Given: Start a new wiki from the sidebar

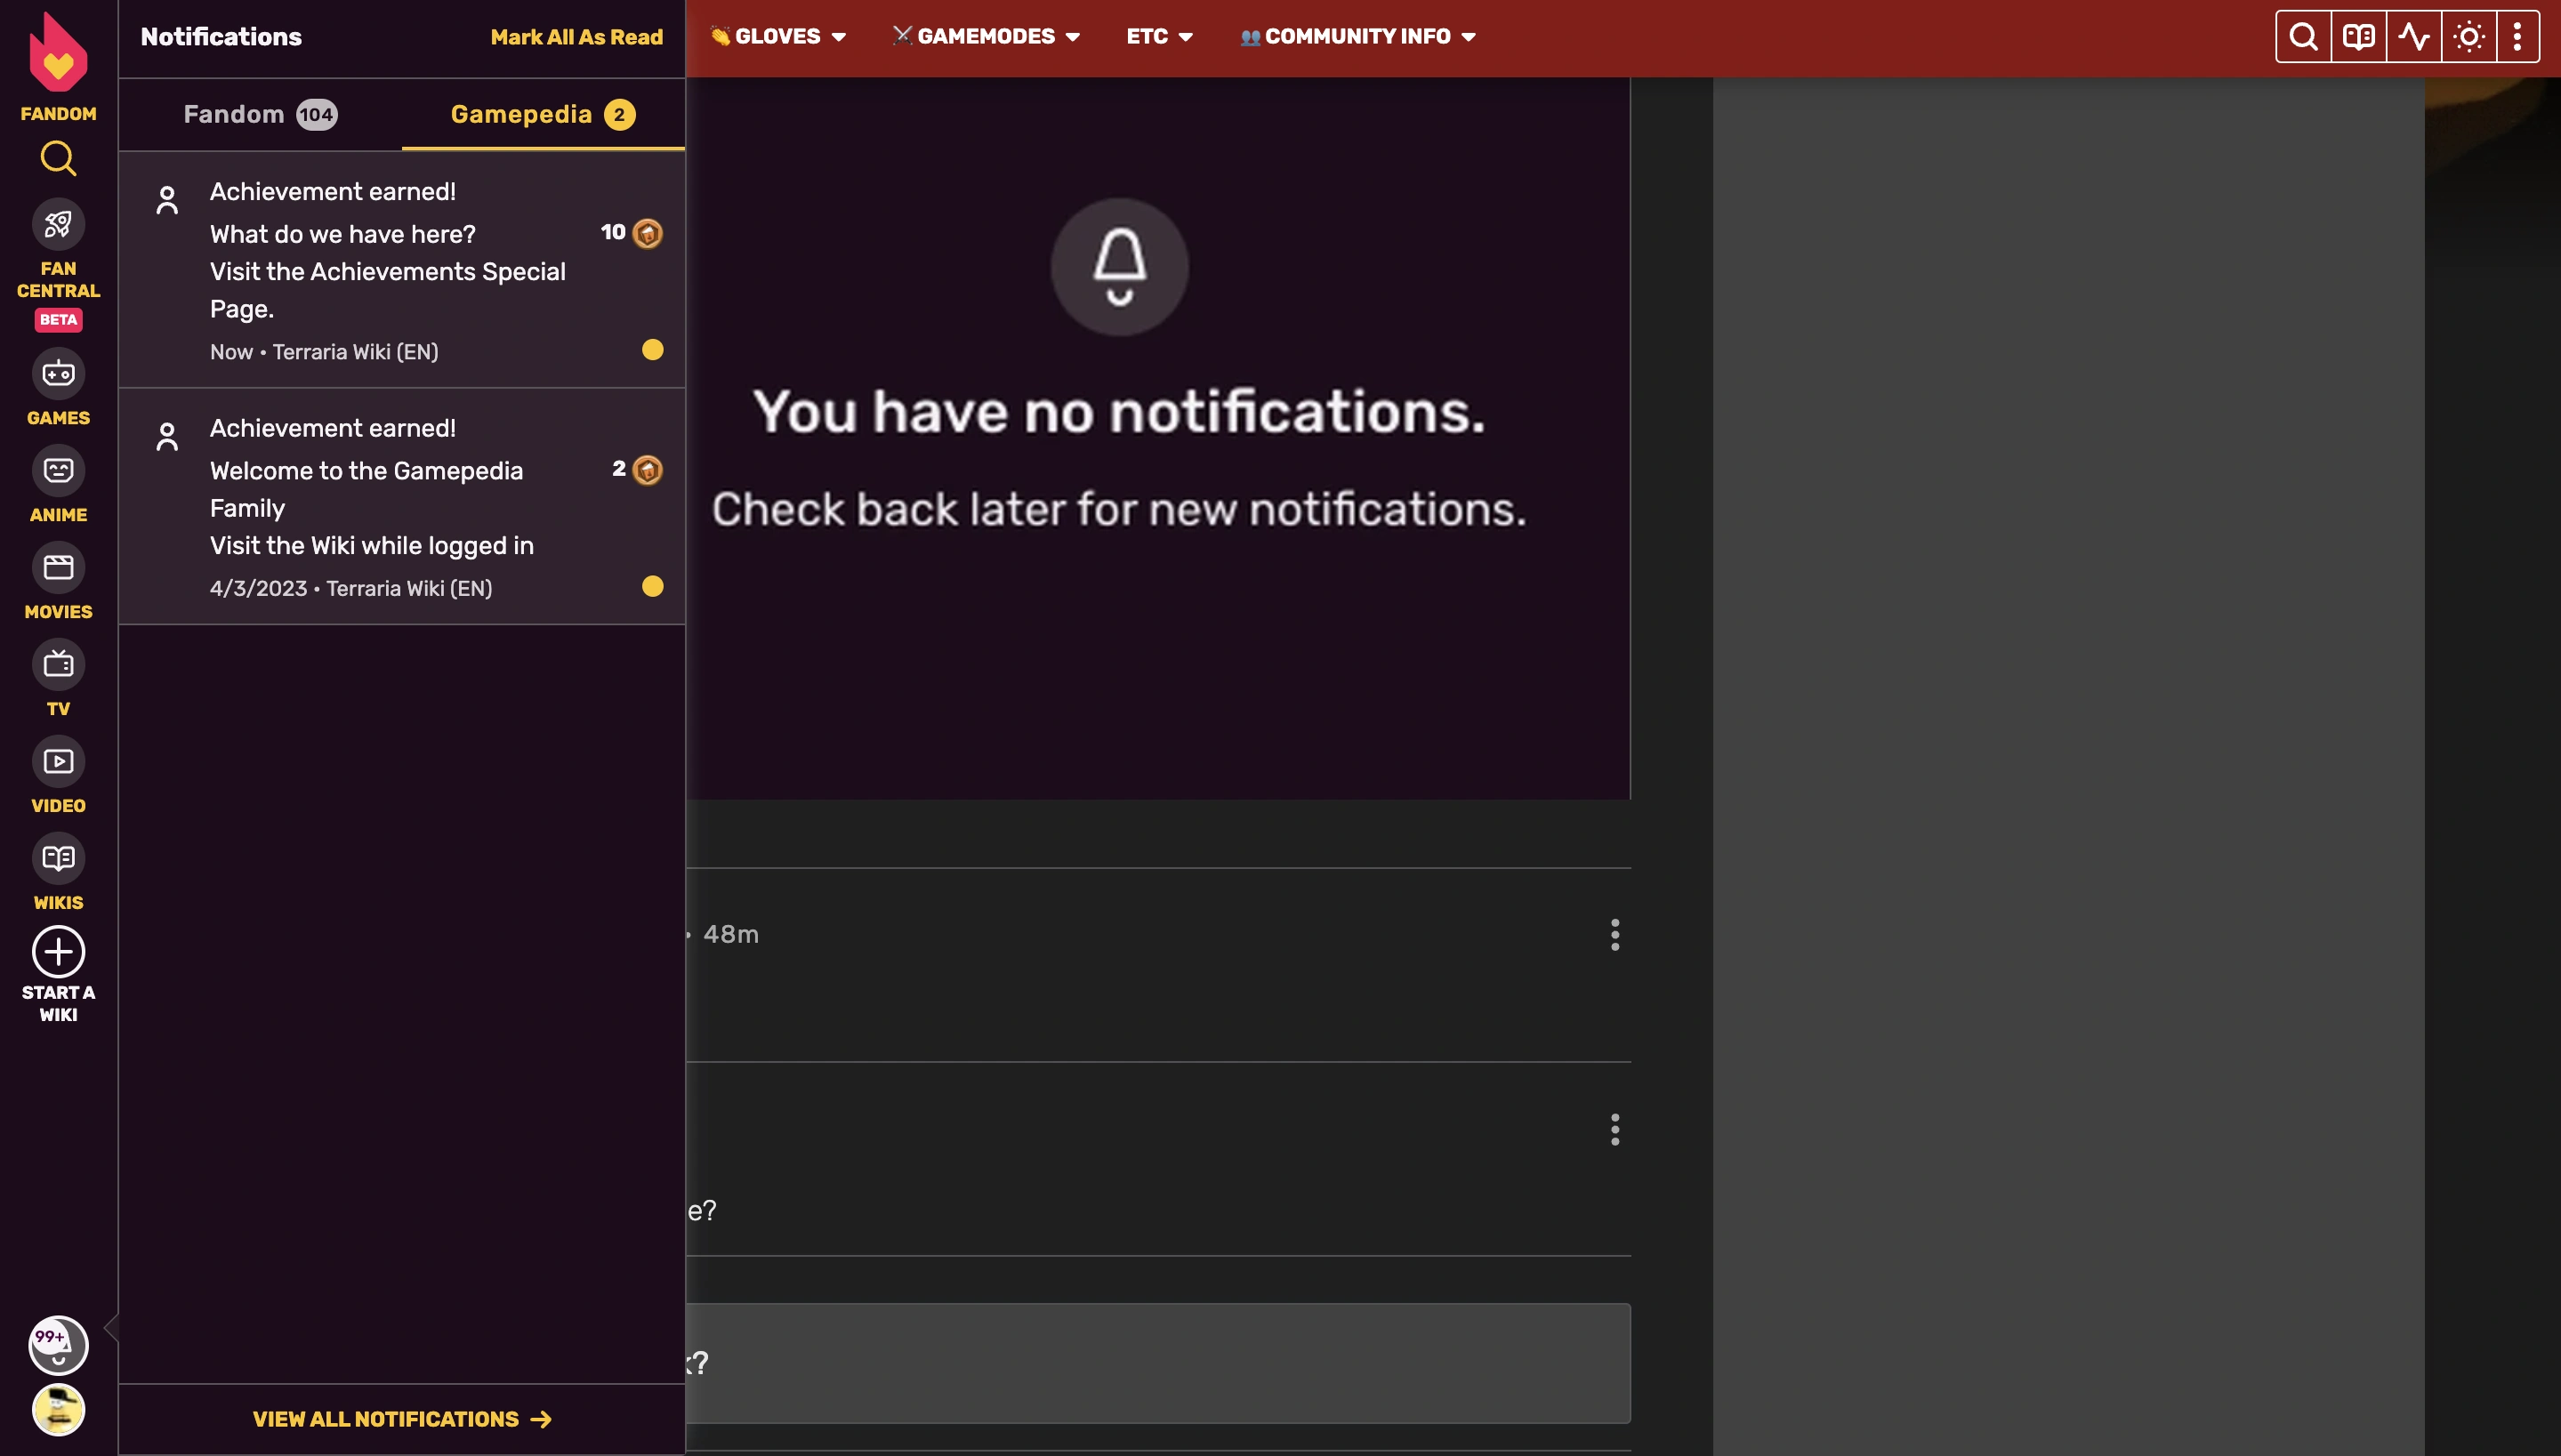Looking at the screenshot, I should click(x=58, y=951).
